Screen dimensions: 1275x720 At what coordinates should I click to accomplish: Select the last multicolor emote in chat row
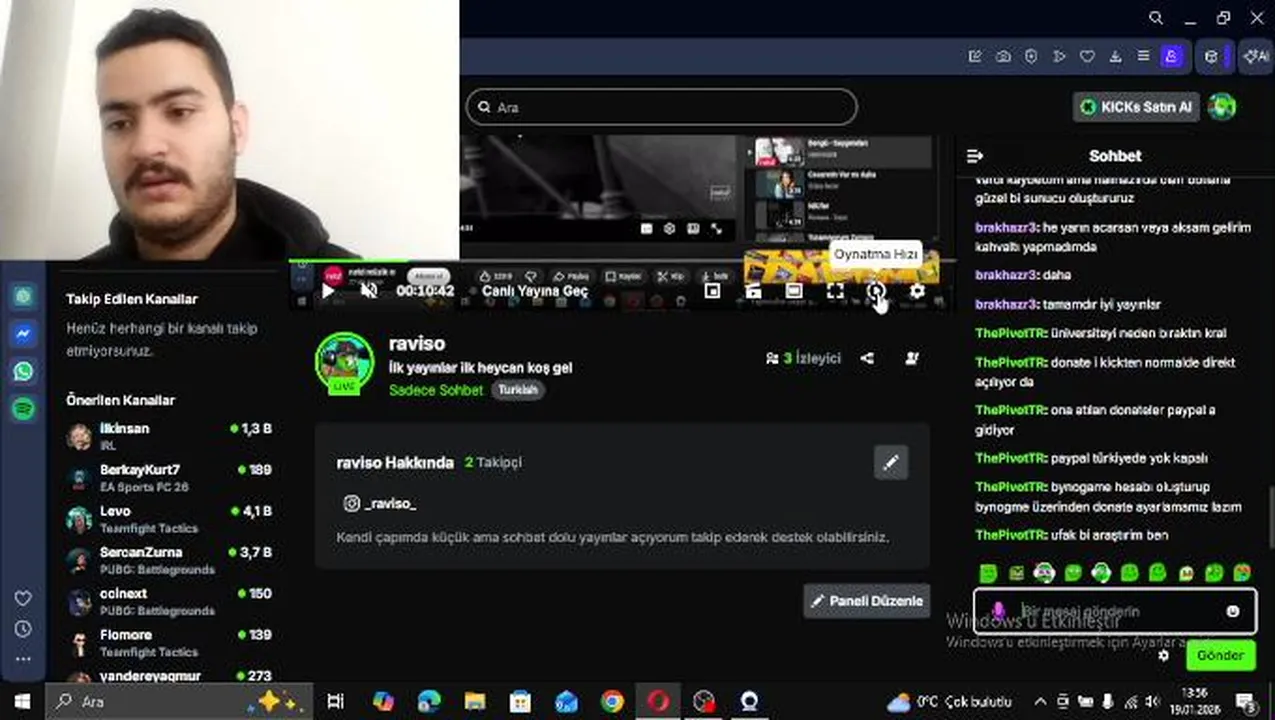click(1242, 573)
